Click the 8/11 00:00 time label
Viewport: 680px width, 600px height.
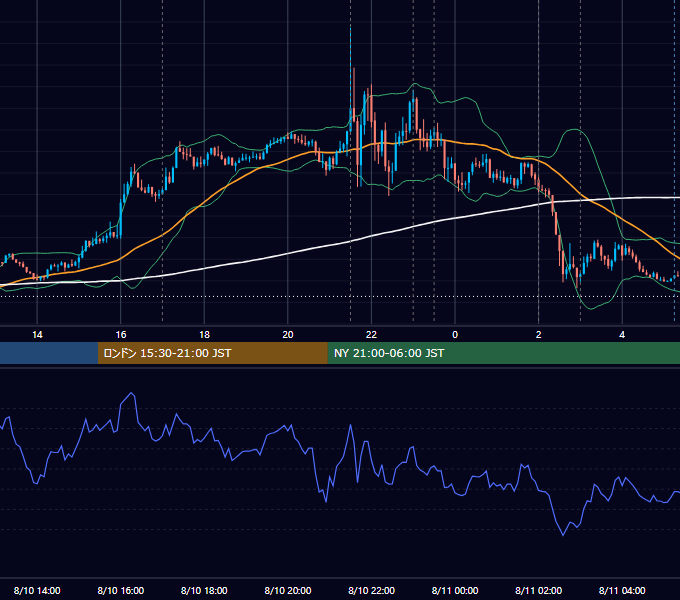(x=455, y=590)
